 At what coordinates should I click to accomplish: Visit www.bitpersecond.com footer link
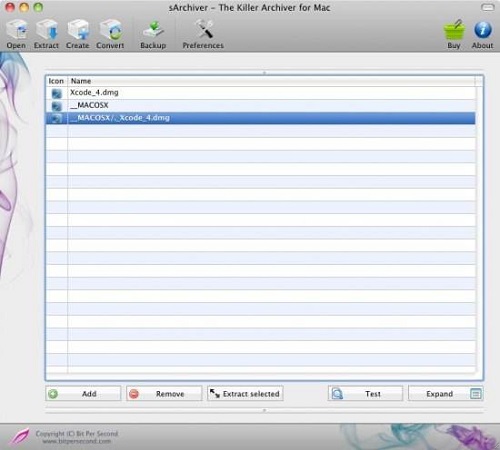point(76,441)
